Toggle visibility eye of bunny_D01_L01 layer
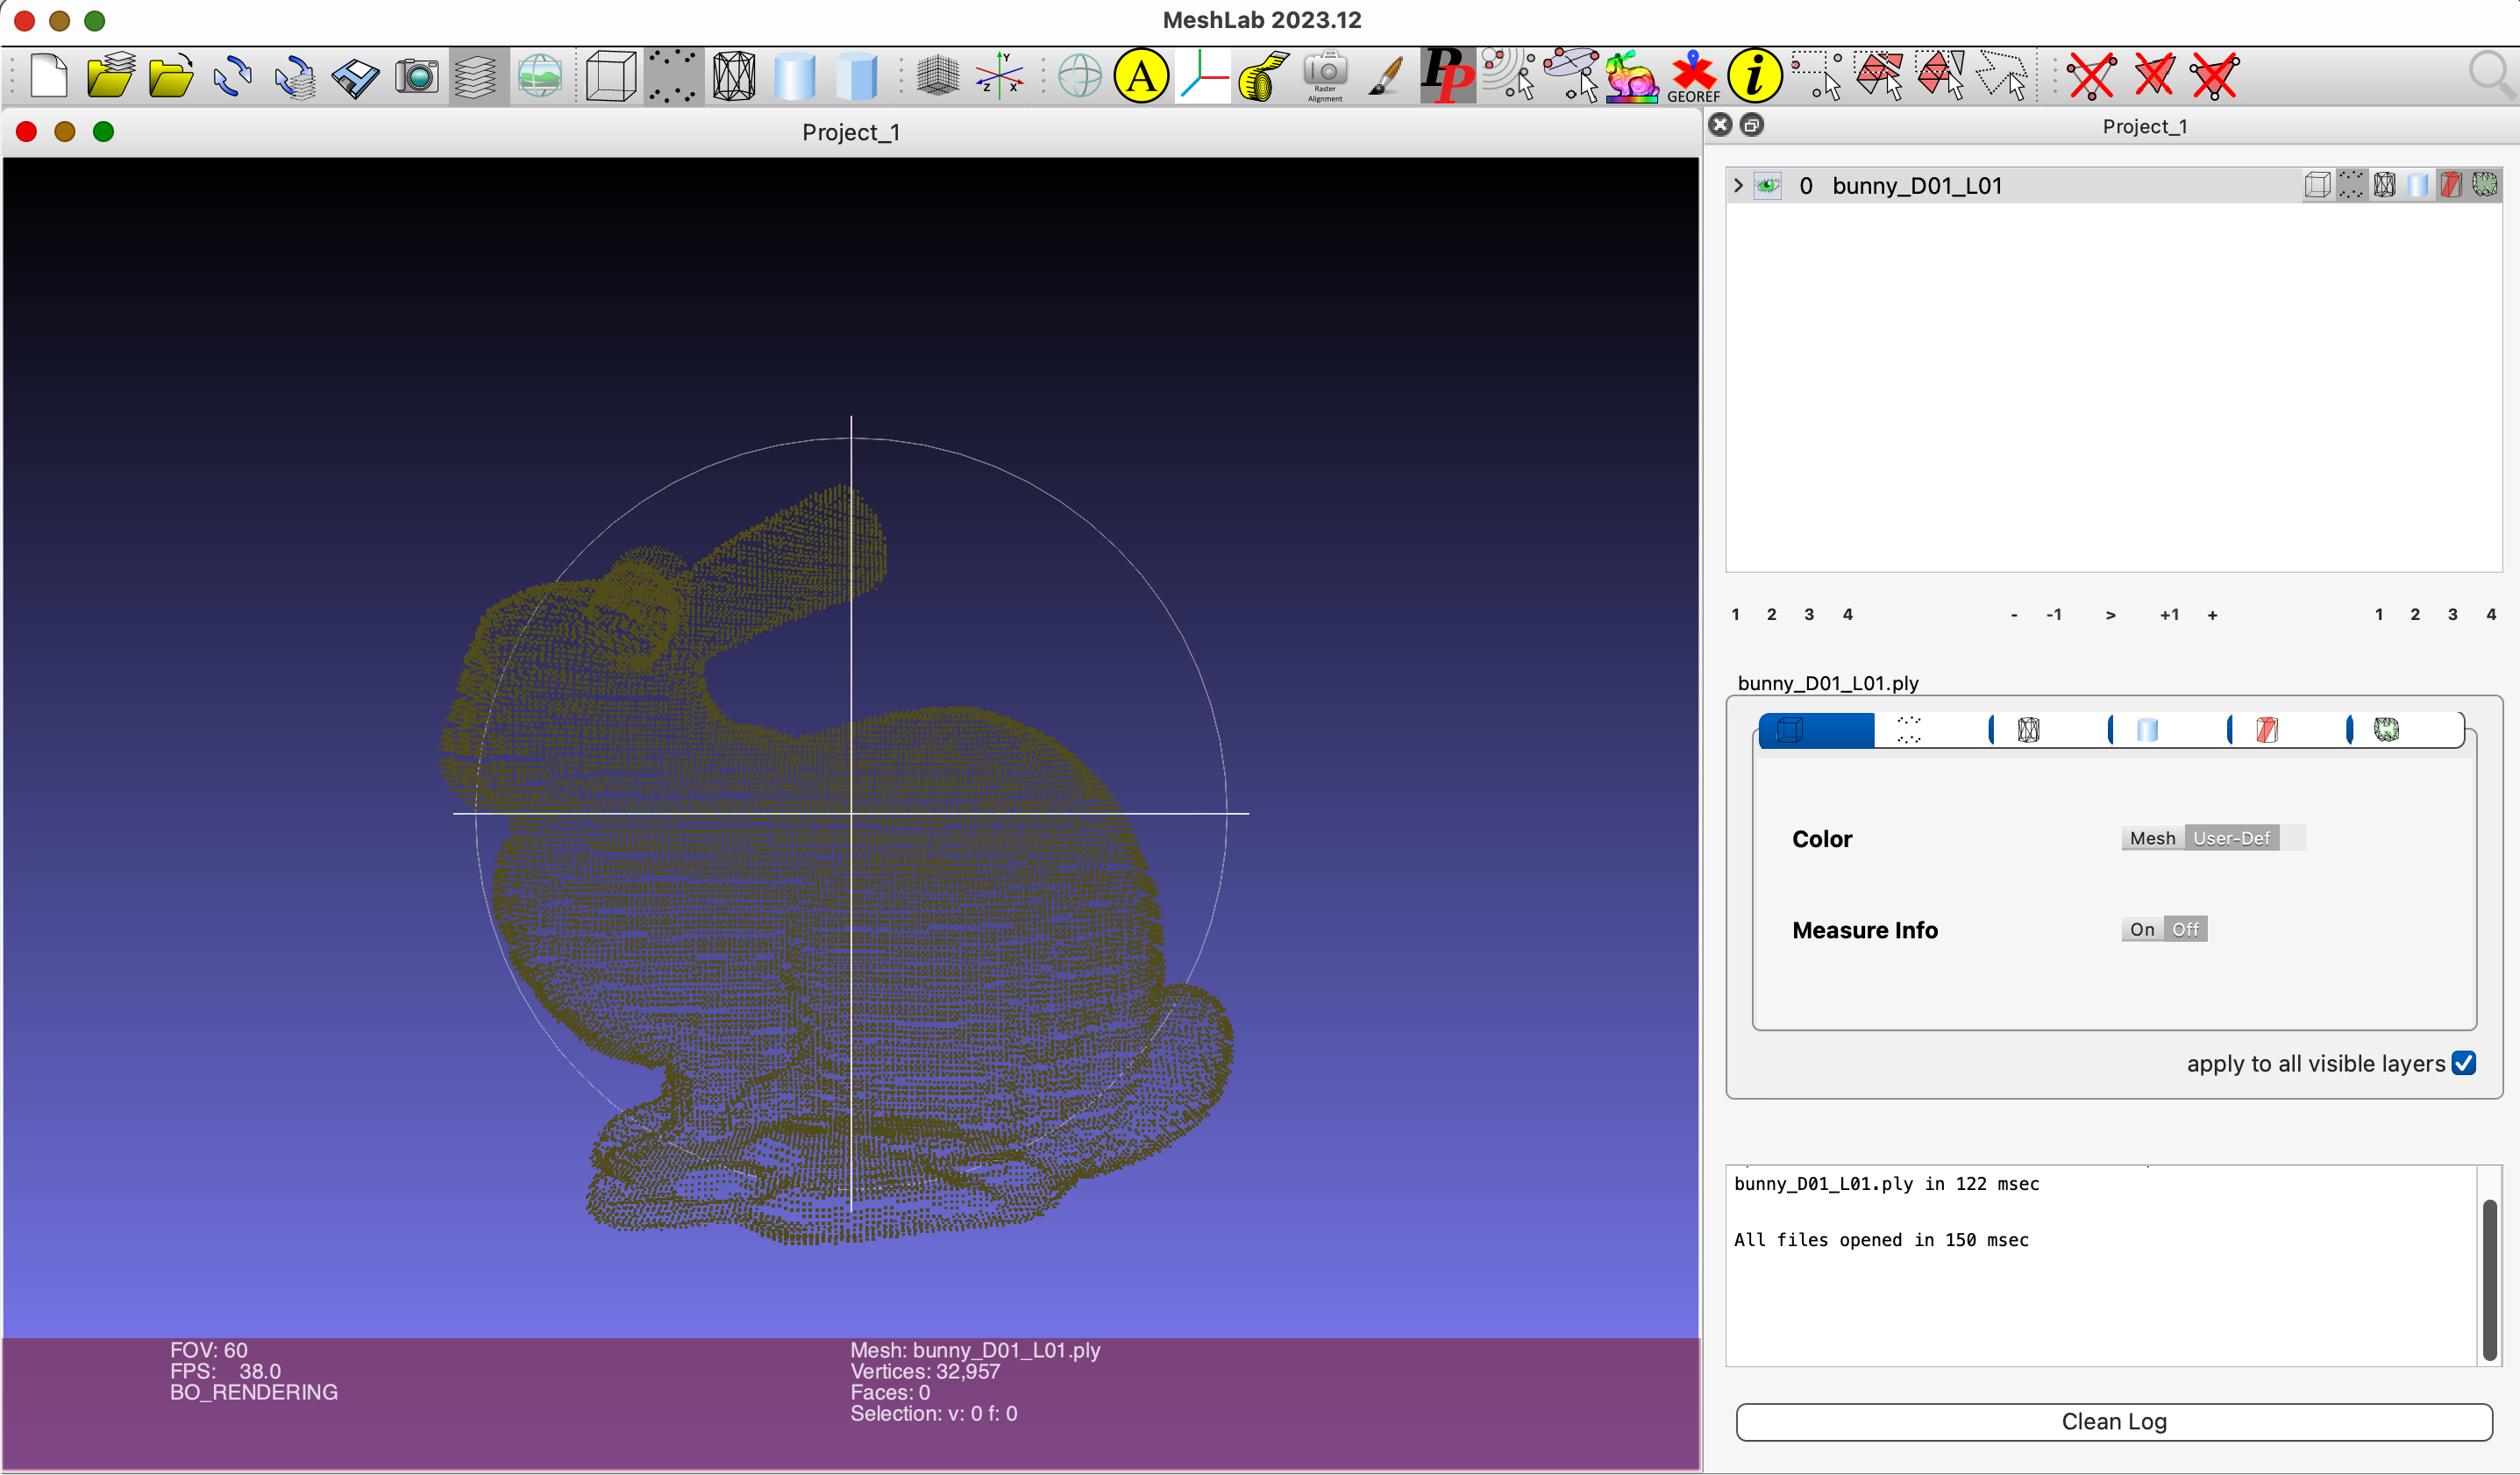The image size is (2520, 1475). pos(1768,186)
